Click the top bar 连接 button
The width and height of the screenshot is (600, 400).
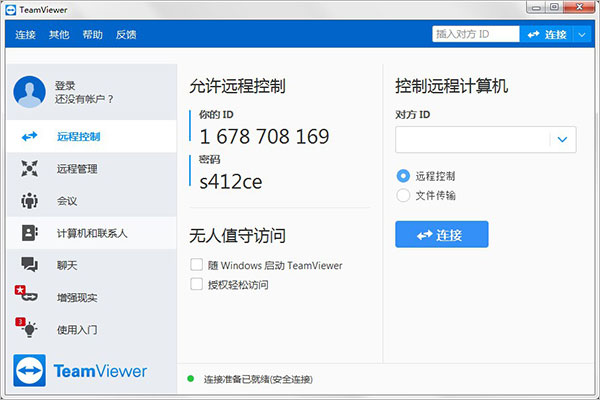(546, 34)
